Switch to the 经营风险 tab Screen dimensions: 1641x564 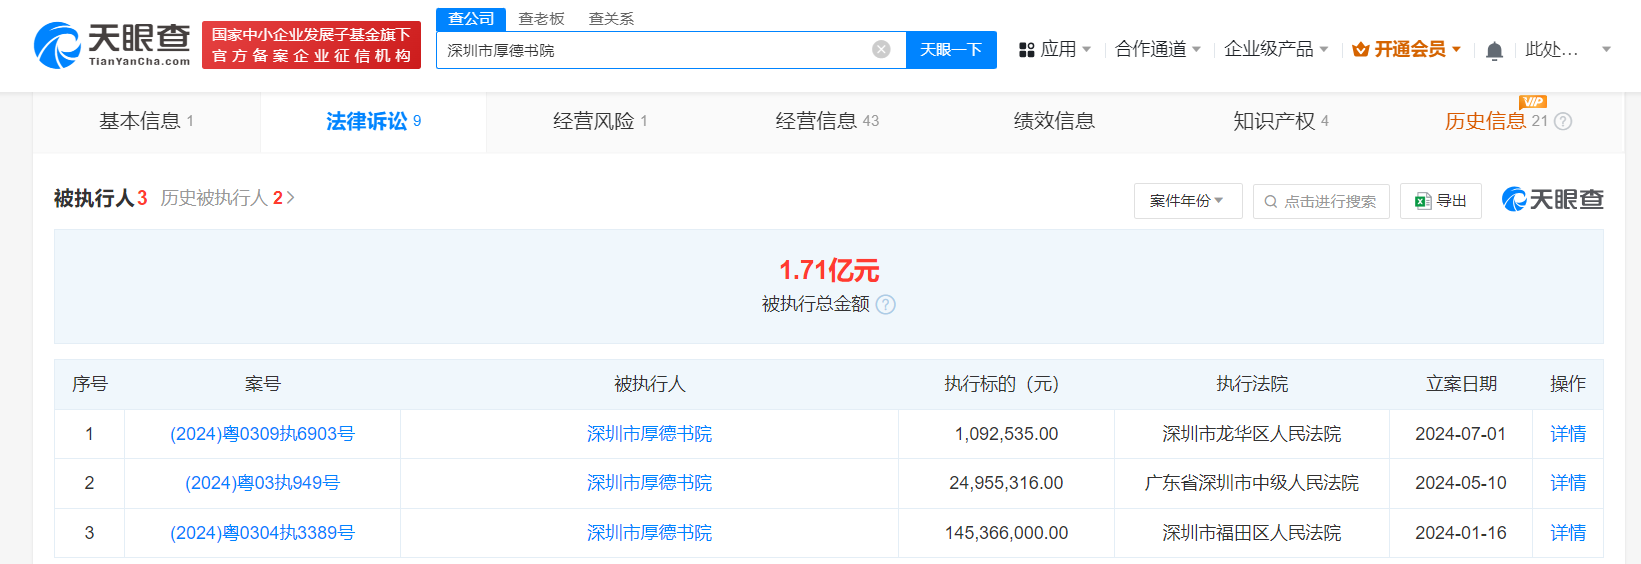pos(600,121)
